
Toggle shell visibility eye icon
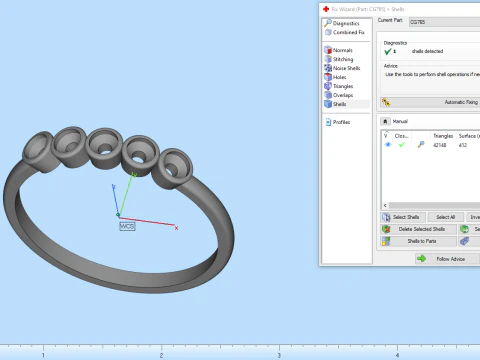pyautogui.click(x=388, y=145)
